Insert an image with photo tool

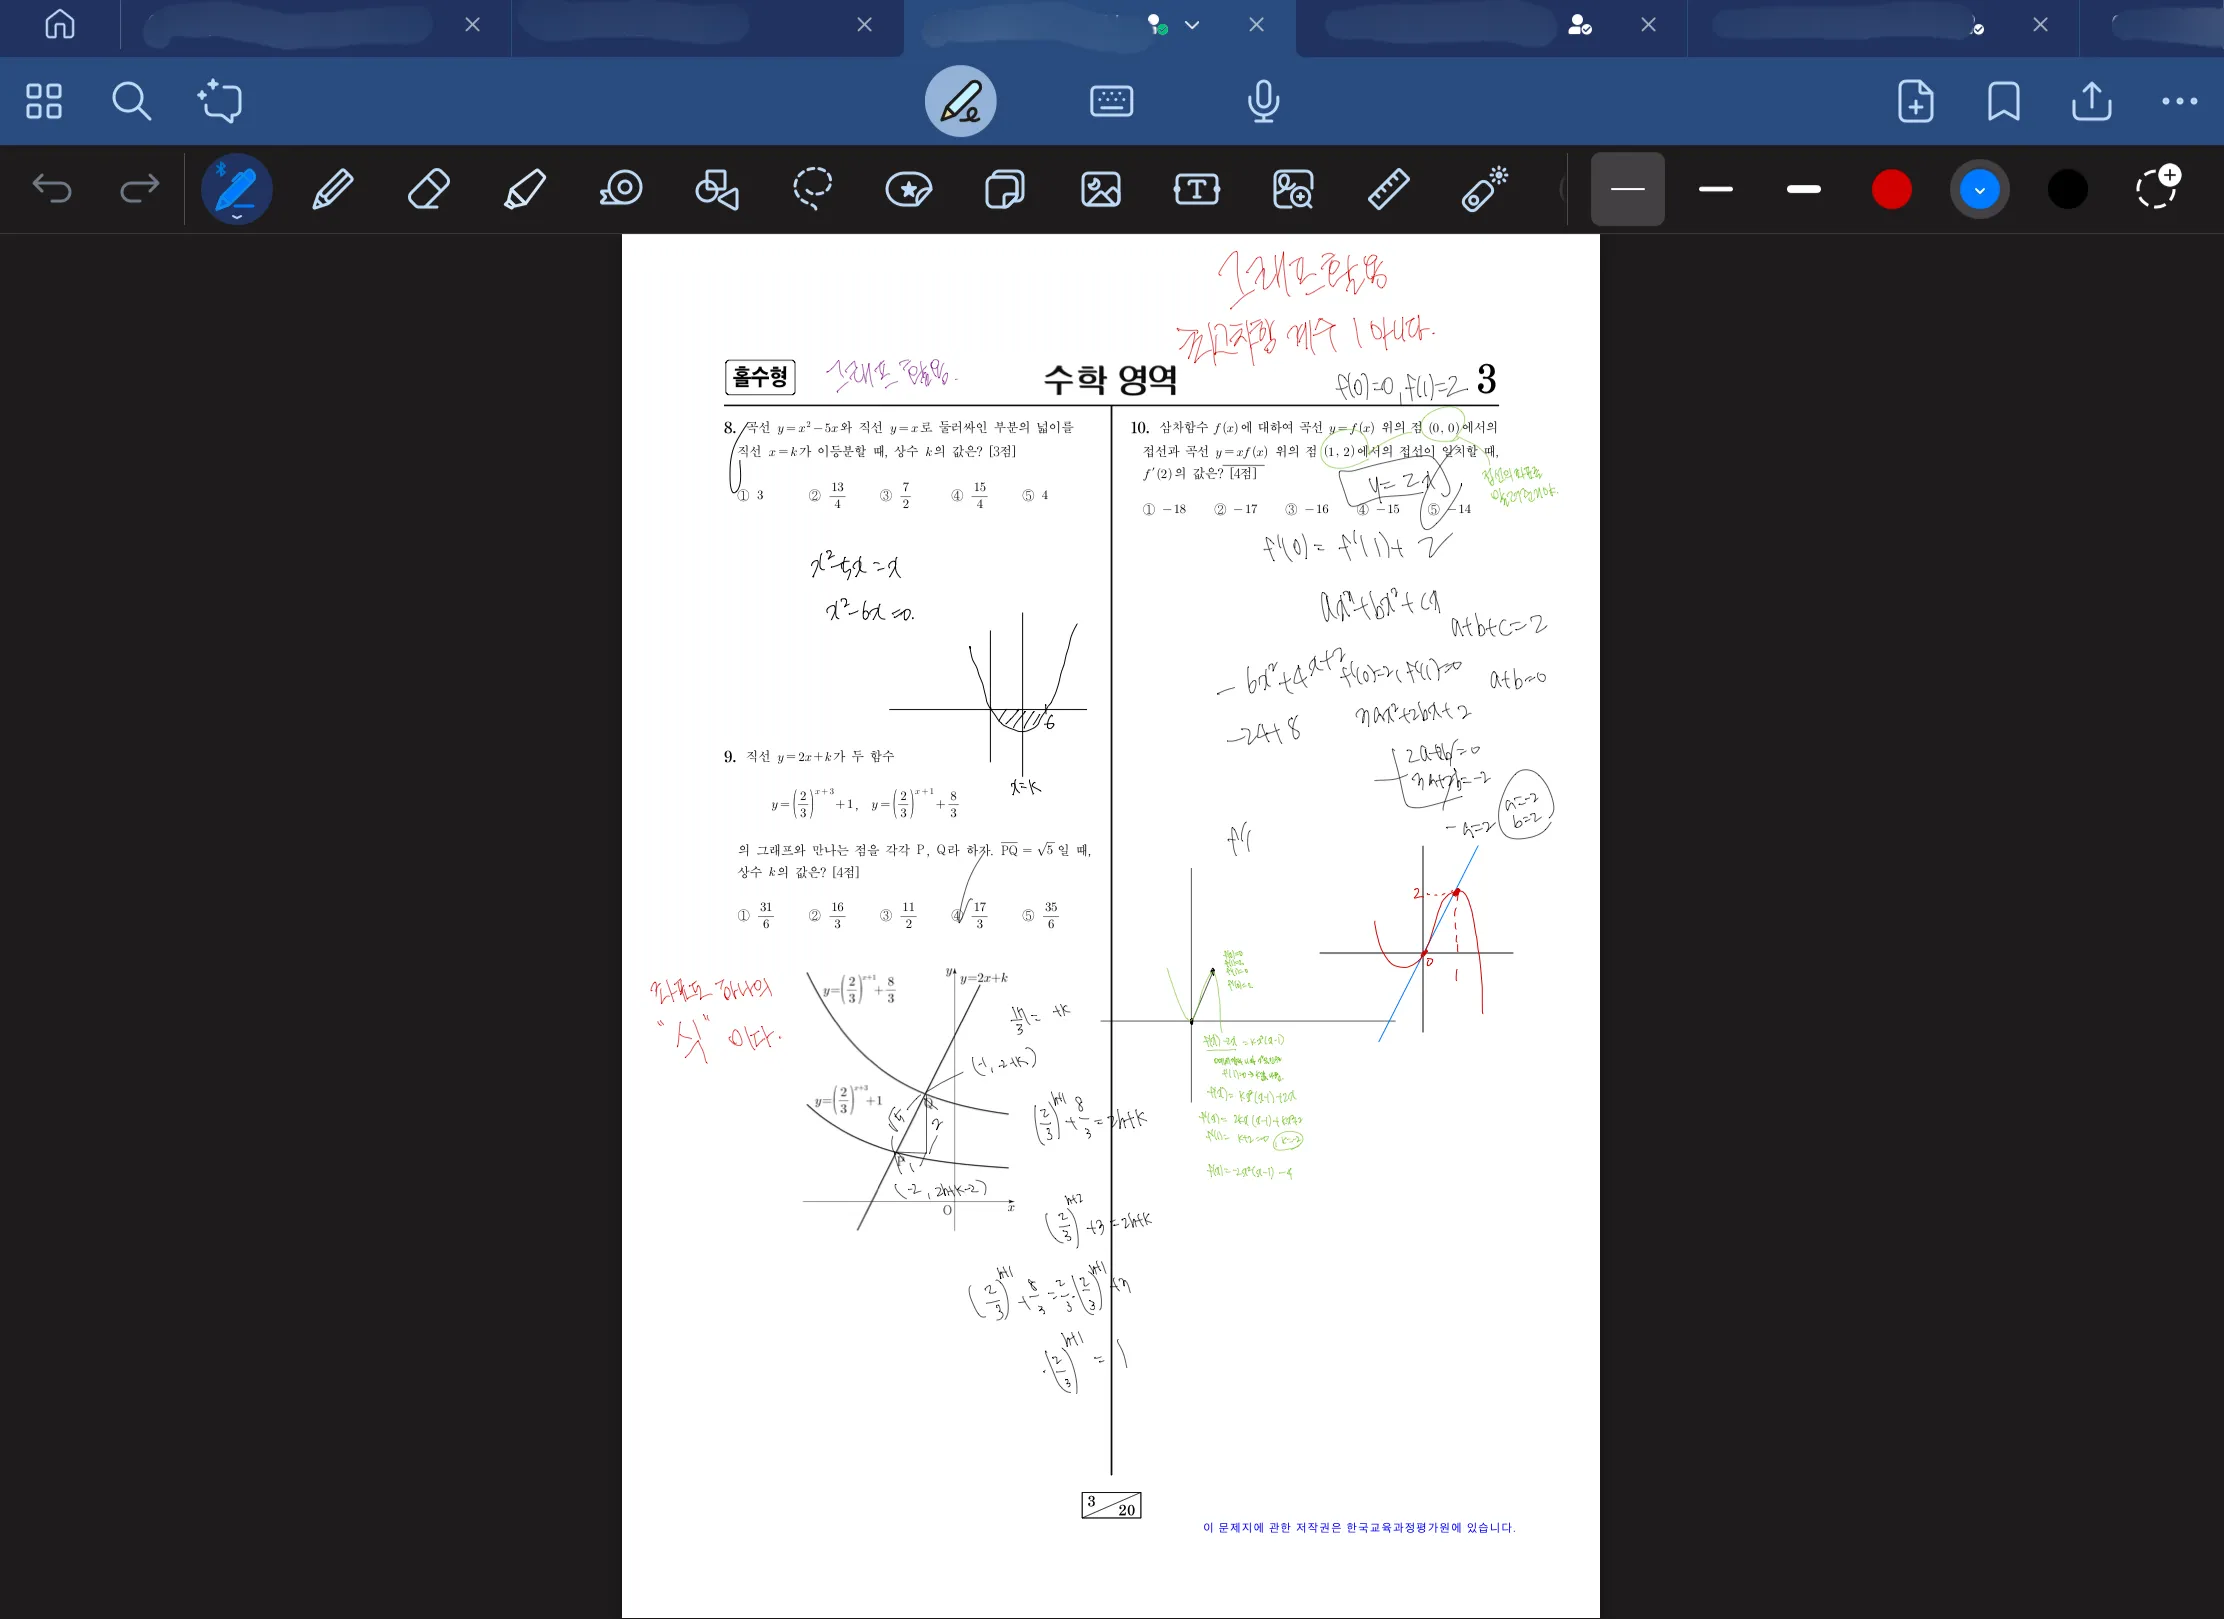[1101, 189]
